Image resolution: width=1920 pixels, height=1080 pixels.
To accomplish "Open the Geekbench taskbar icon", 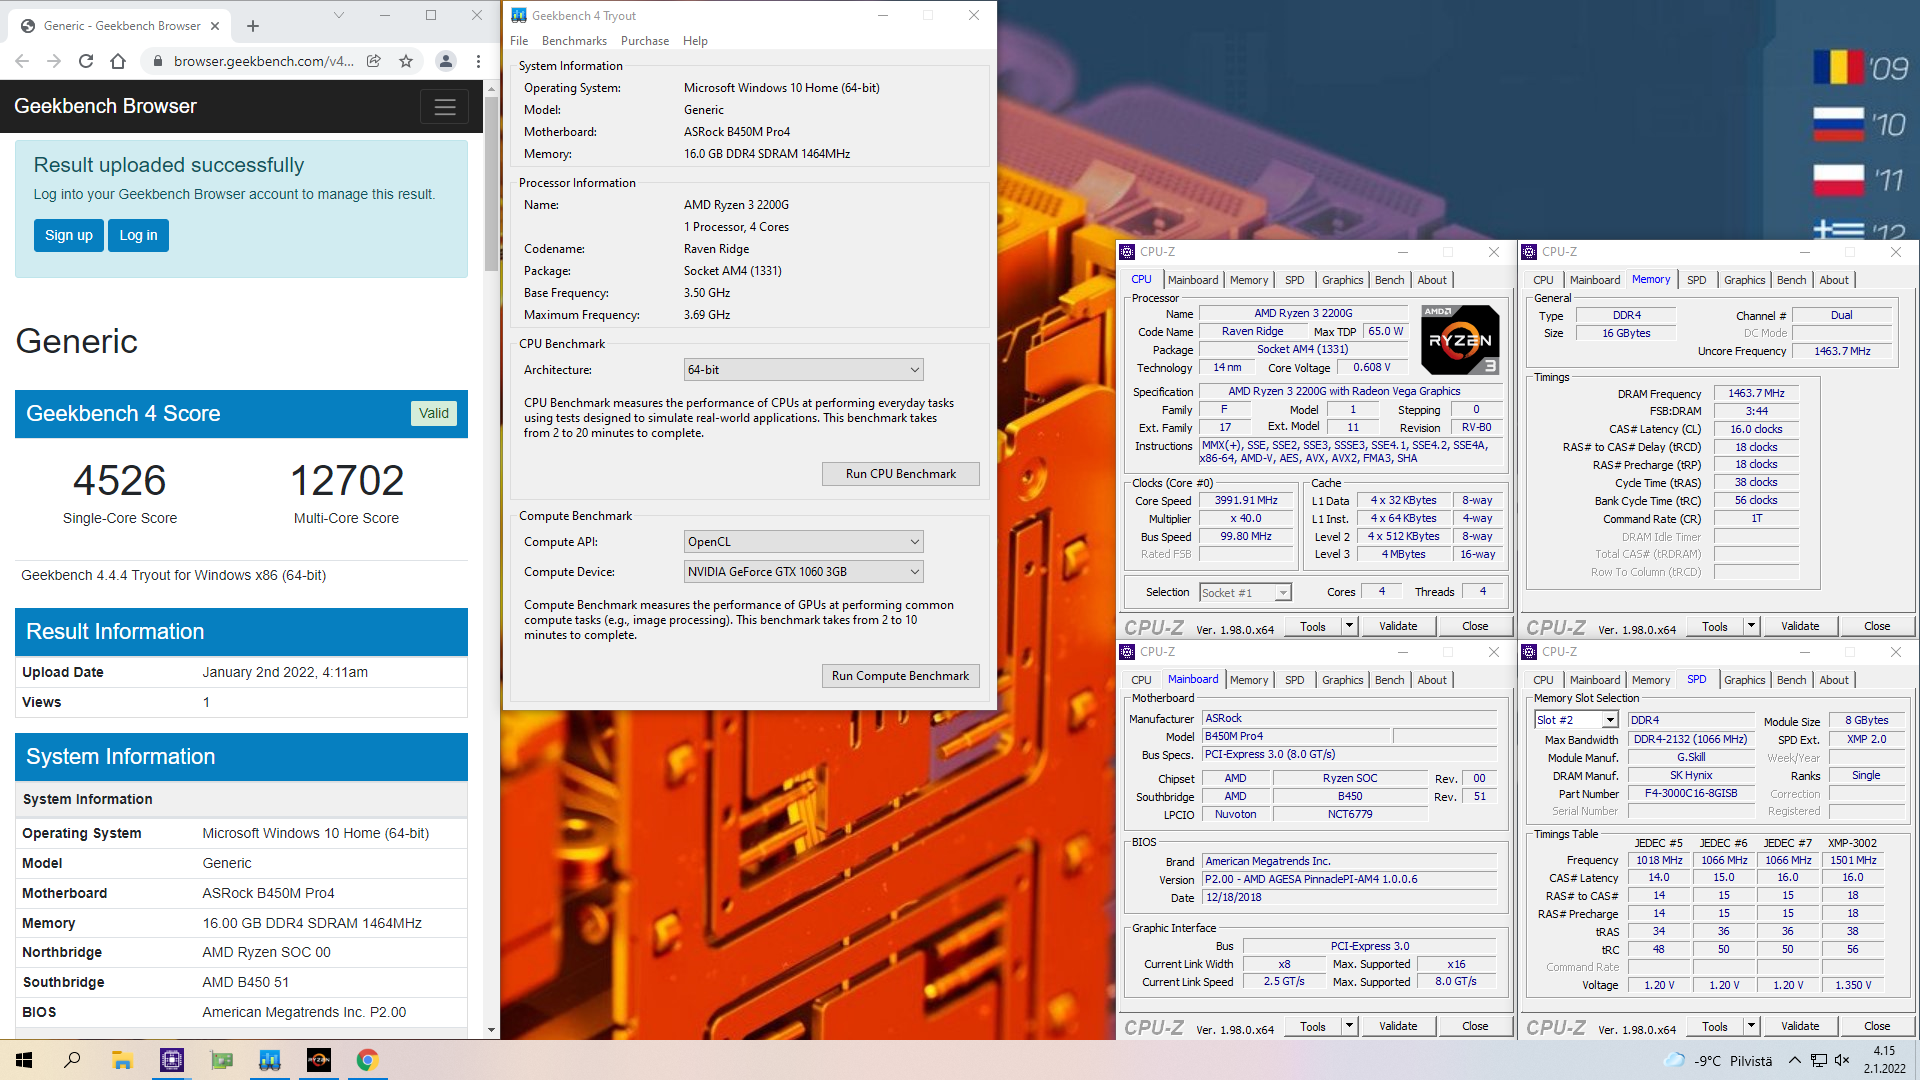I will tap(270, 1060).
